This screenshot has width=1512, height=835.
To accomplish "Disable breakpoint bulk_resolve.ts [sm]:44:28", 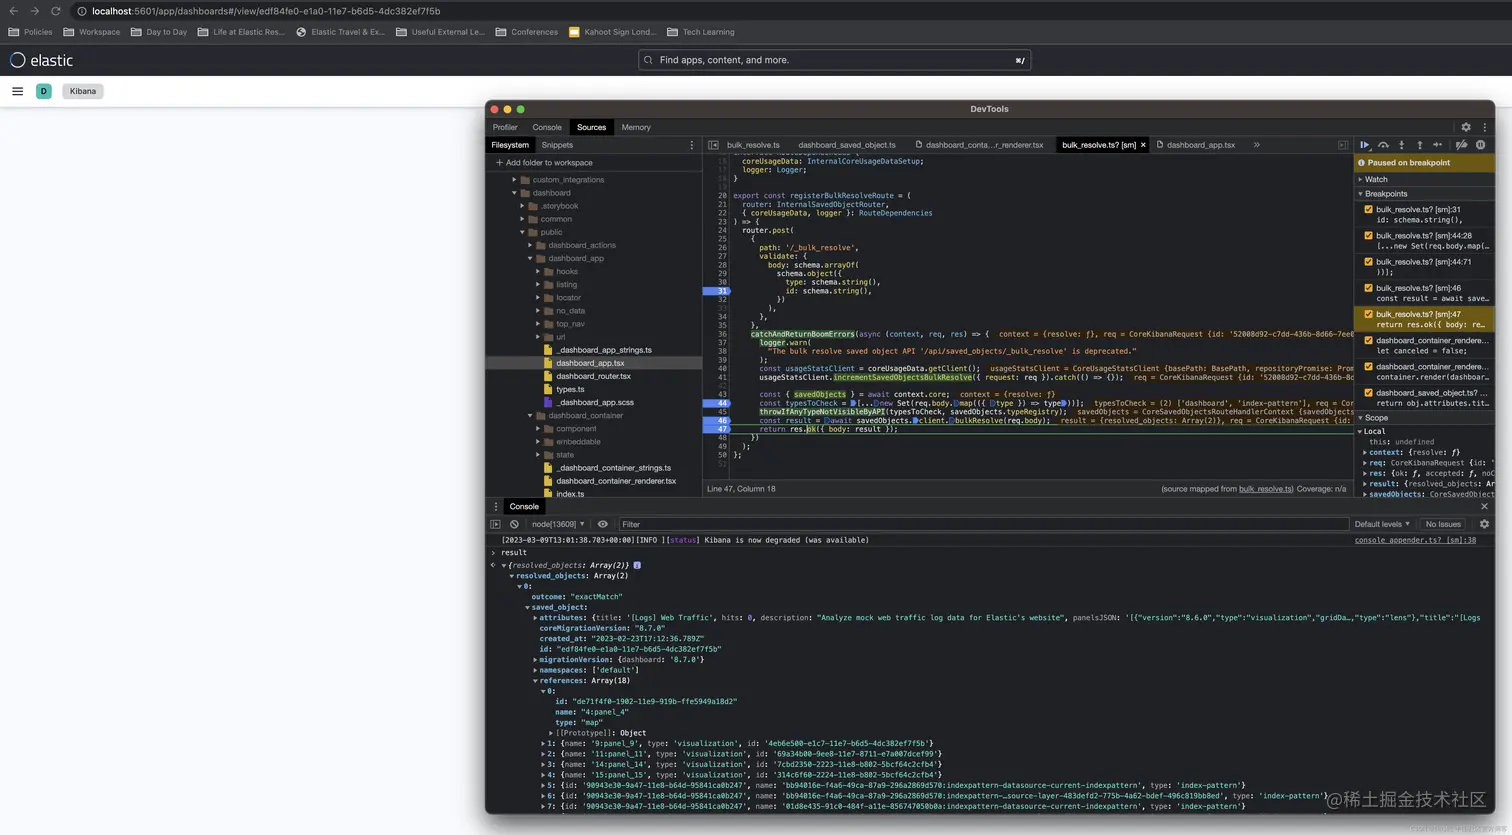I will (1368, 236).
